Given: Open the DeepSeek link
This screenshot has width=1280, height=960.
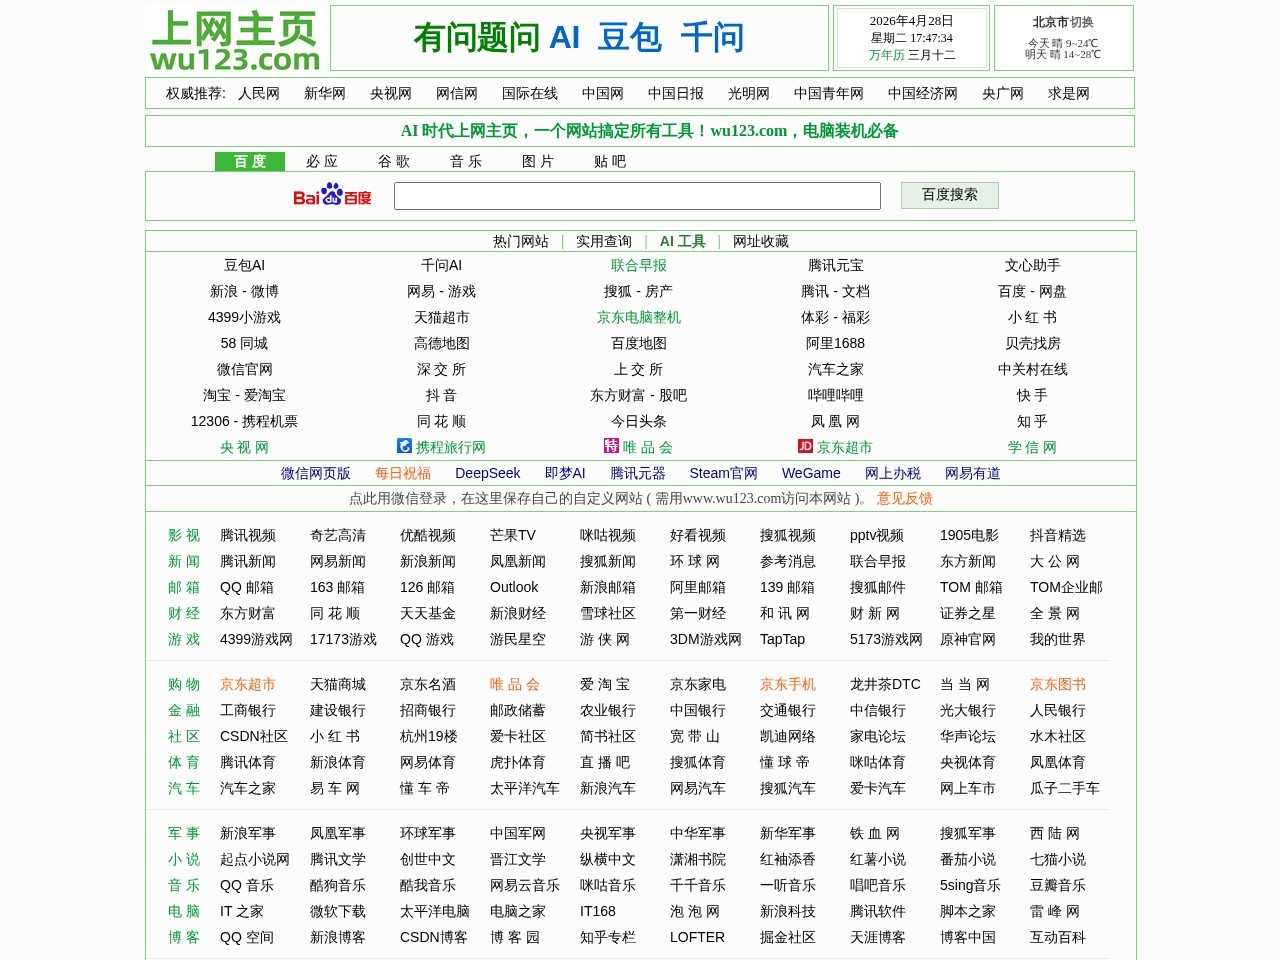Looking at the screenshot, I should [x=488, y=473].
